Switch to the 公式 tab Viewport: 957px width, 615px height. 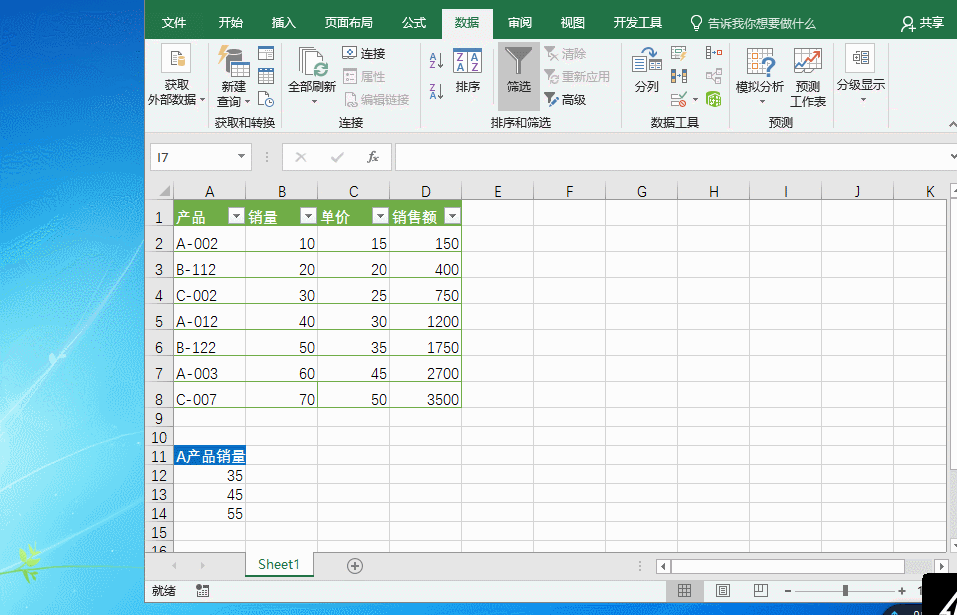click(x=414, y=23)
